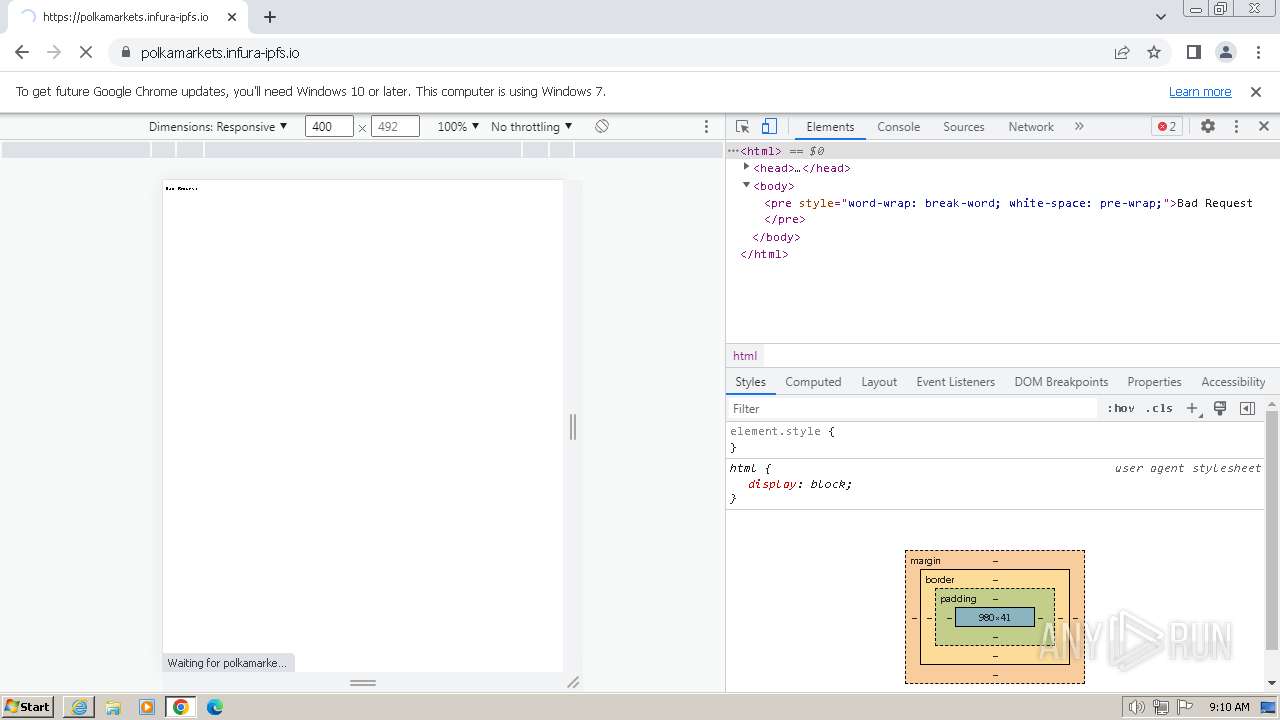Collapse the body element node

coord(746,185)
